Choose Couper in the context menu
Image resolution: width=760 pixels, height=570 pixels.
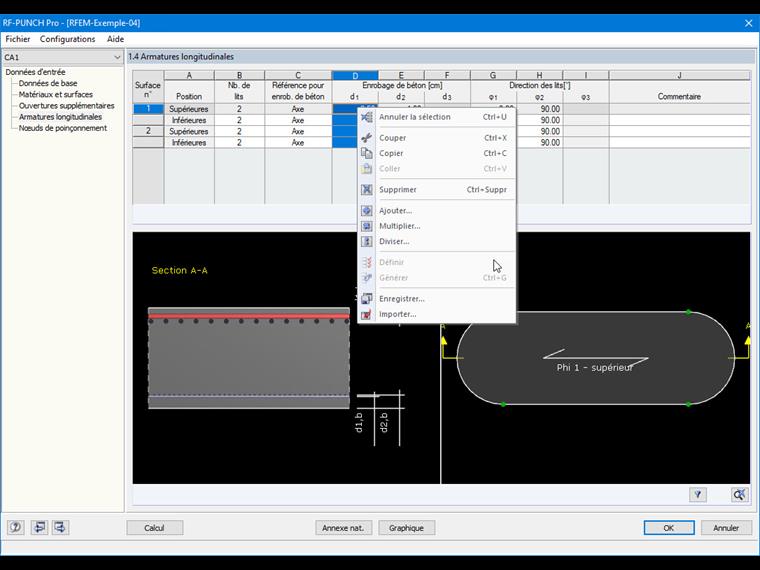[x=437, y=138]
